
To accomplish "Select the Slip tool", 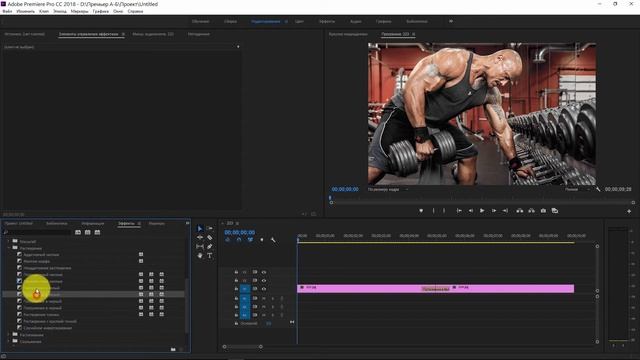I will click(x=200, y=247).
